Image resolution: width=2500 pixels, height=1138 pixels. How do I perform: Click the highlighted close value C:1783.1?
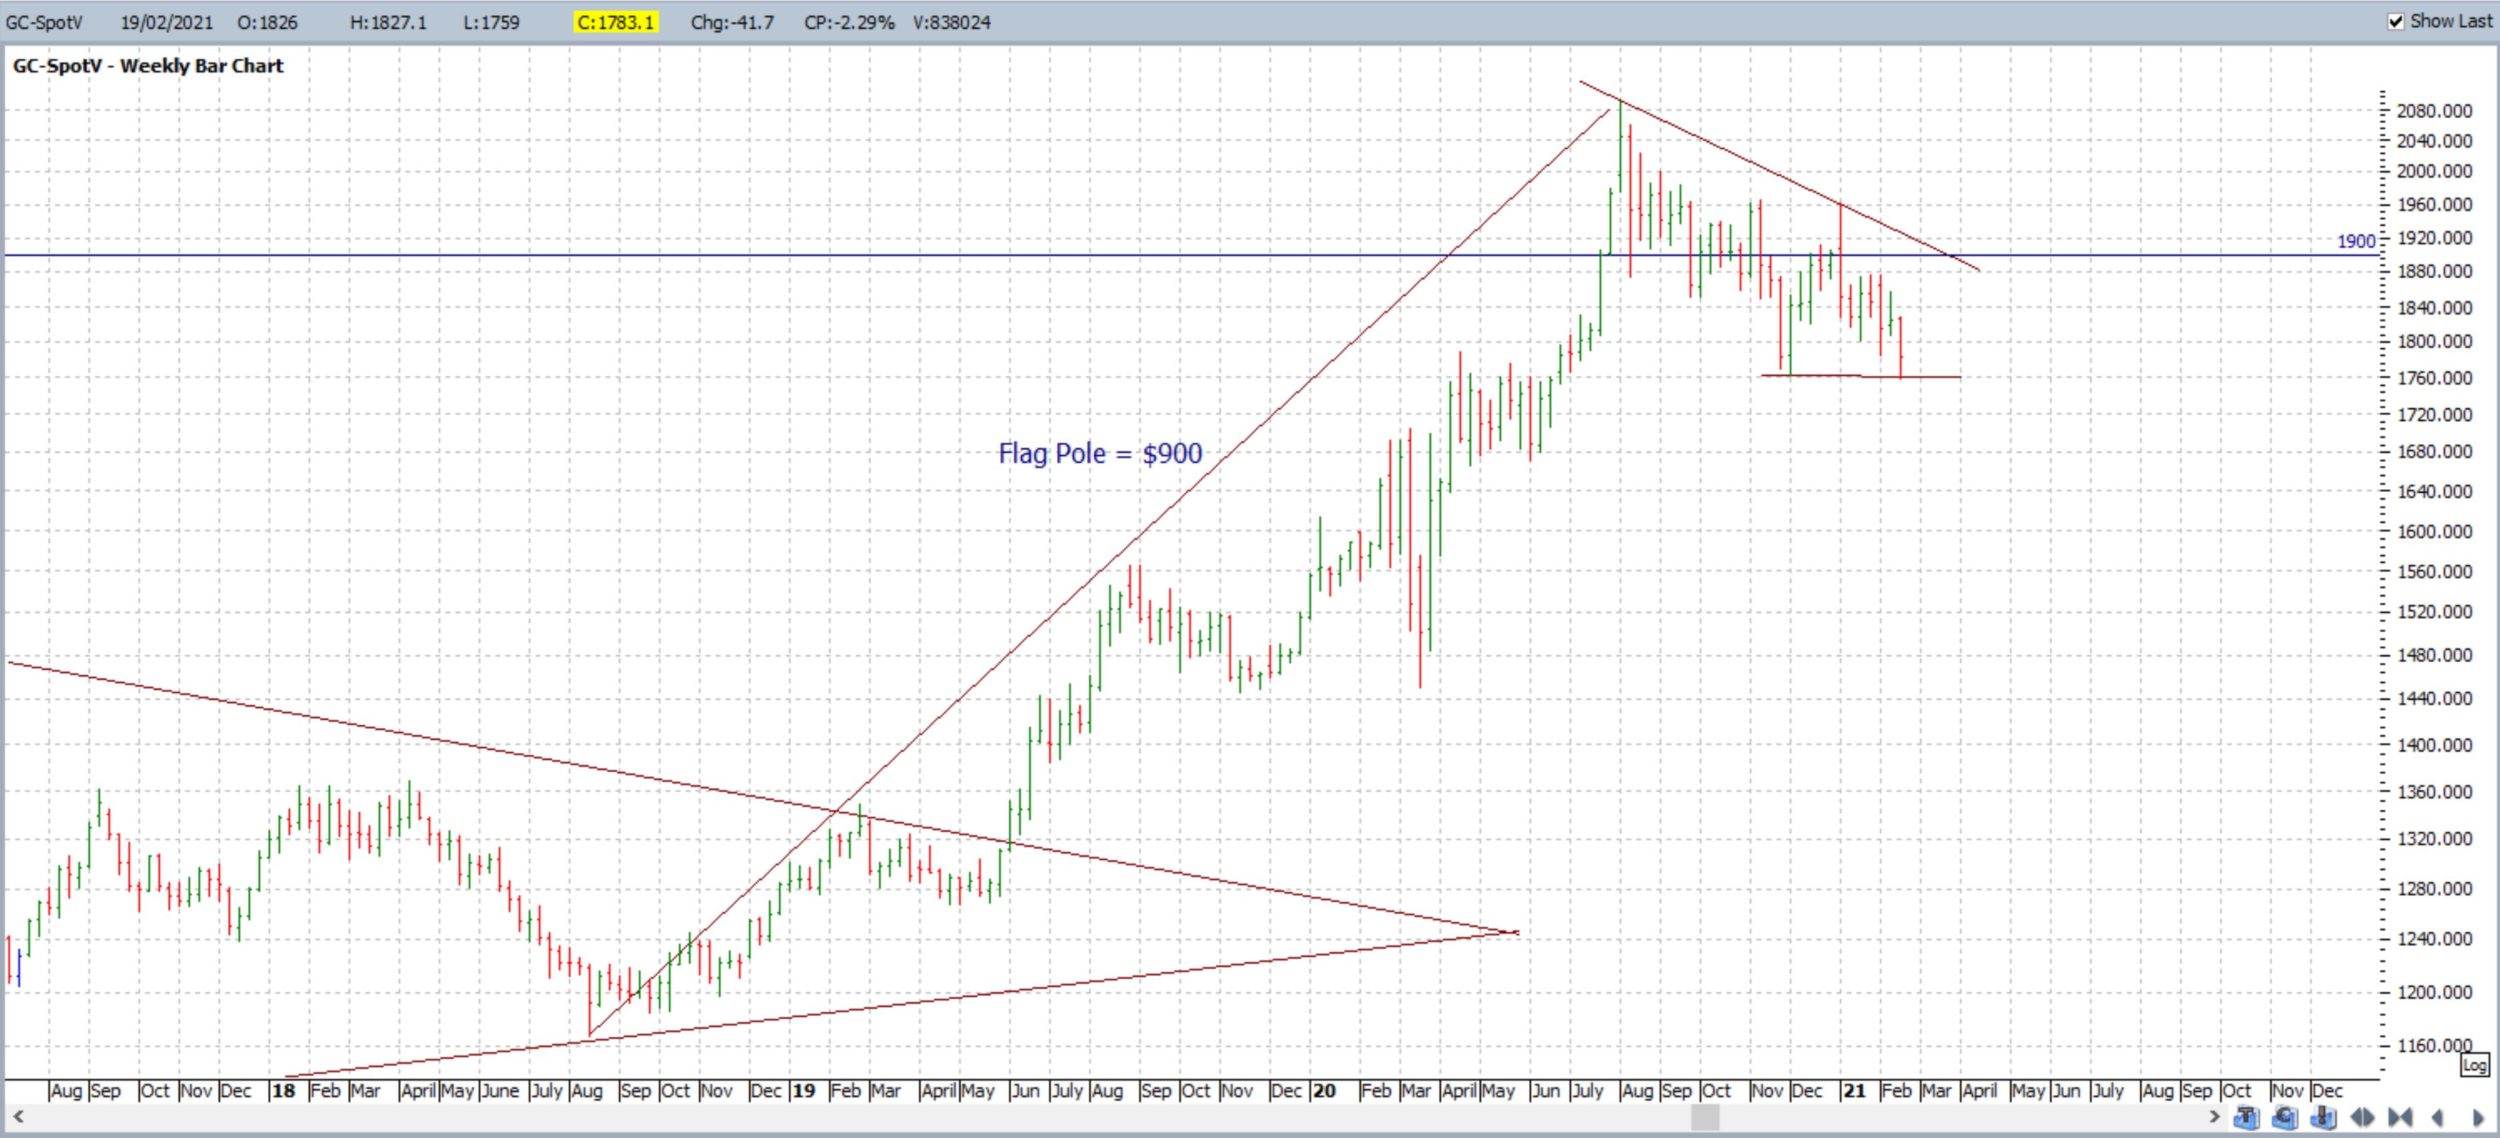(x=615, y=22)
